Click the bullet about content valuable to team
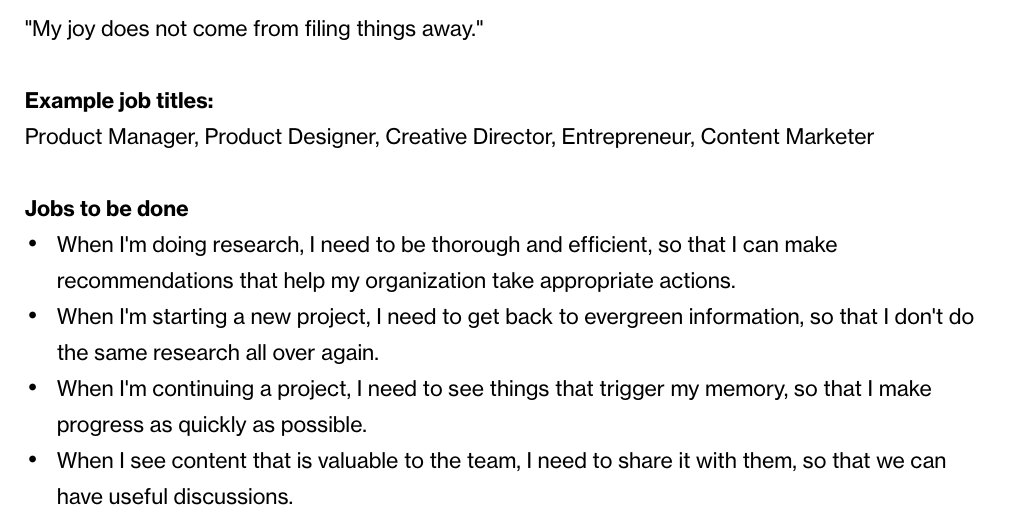 tap(502, 479)
